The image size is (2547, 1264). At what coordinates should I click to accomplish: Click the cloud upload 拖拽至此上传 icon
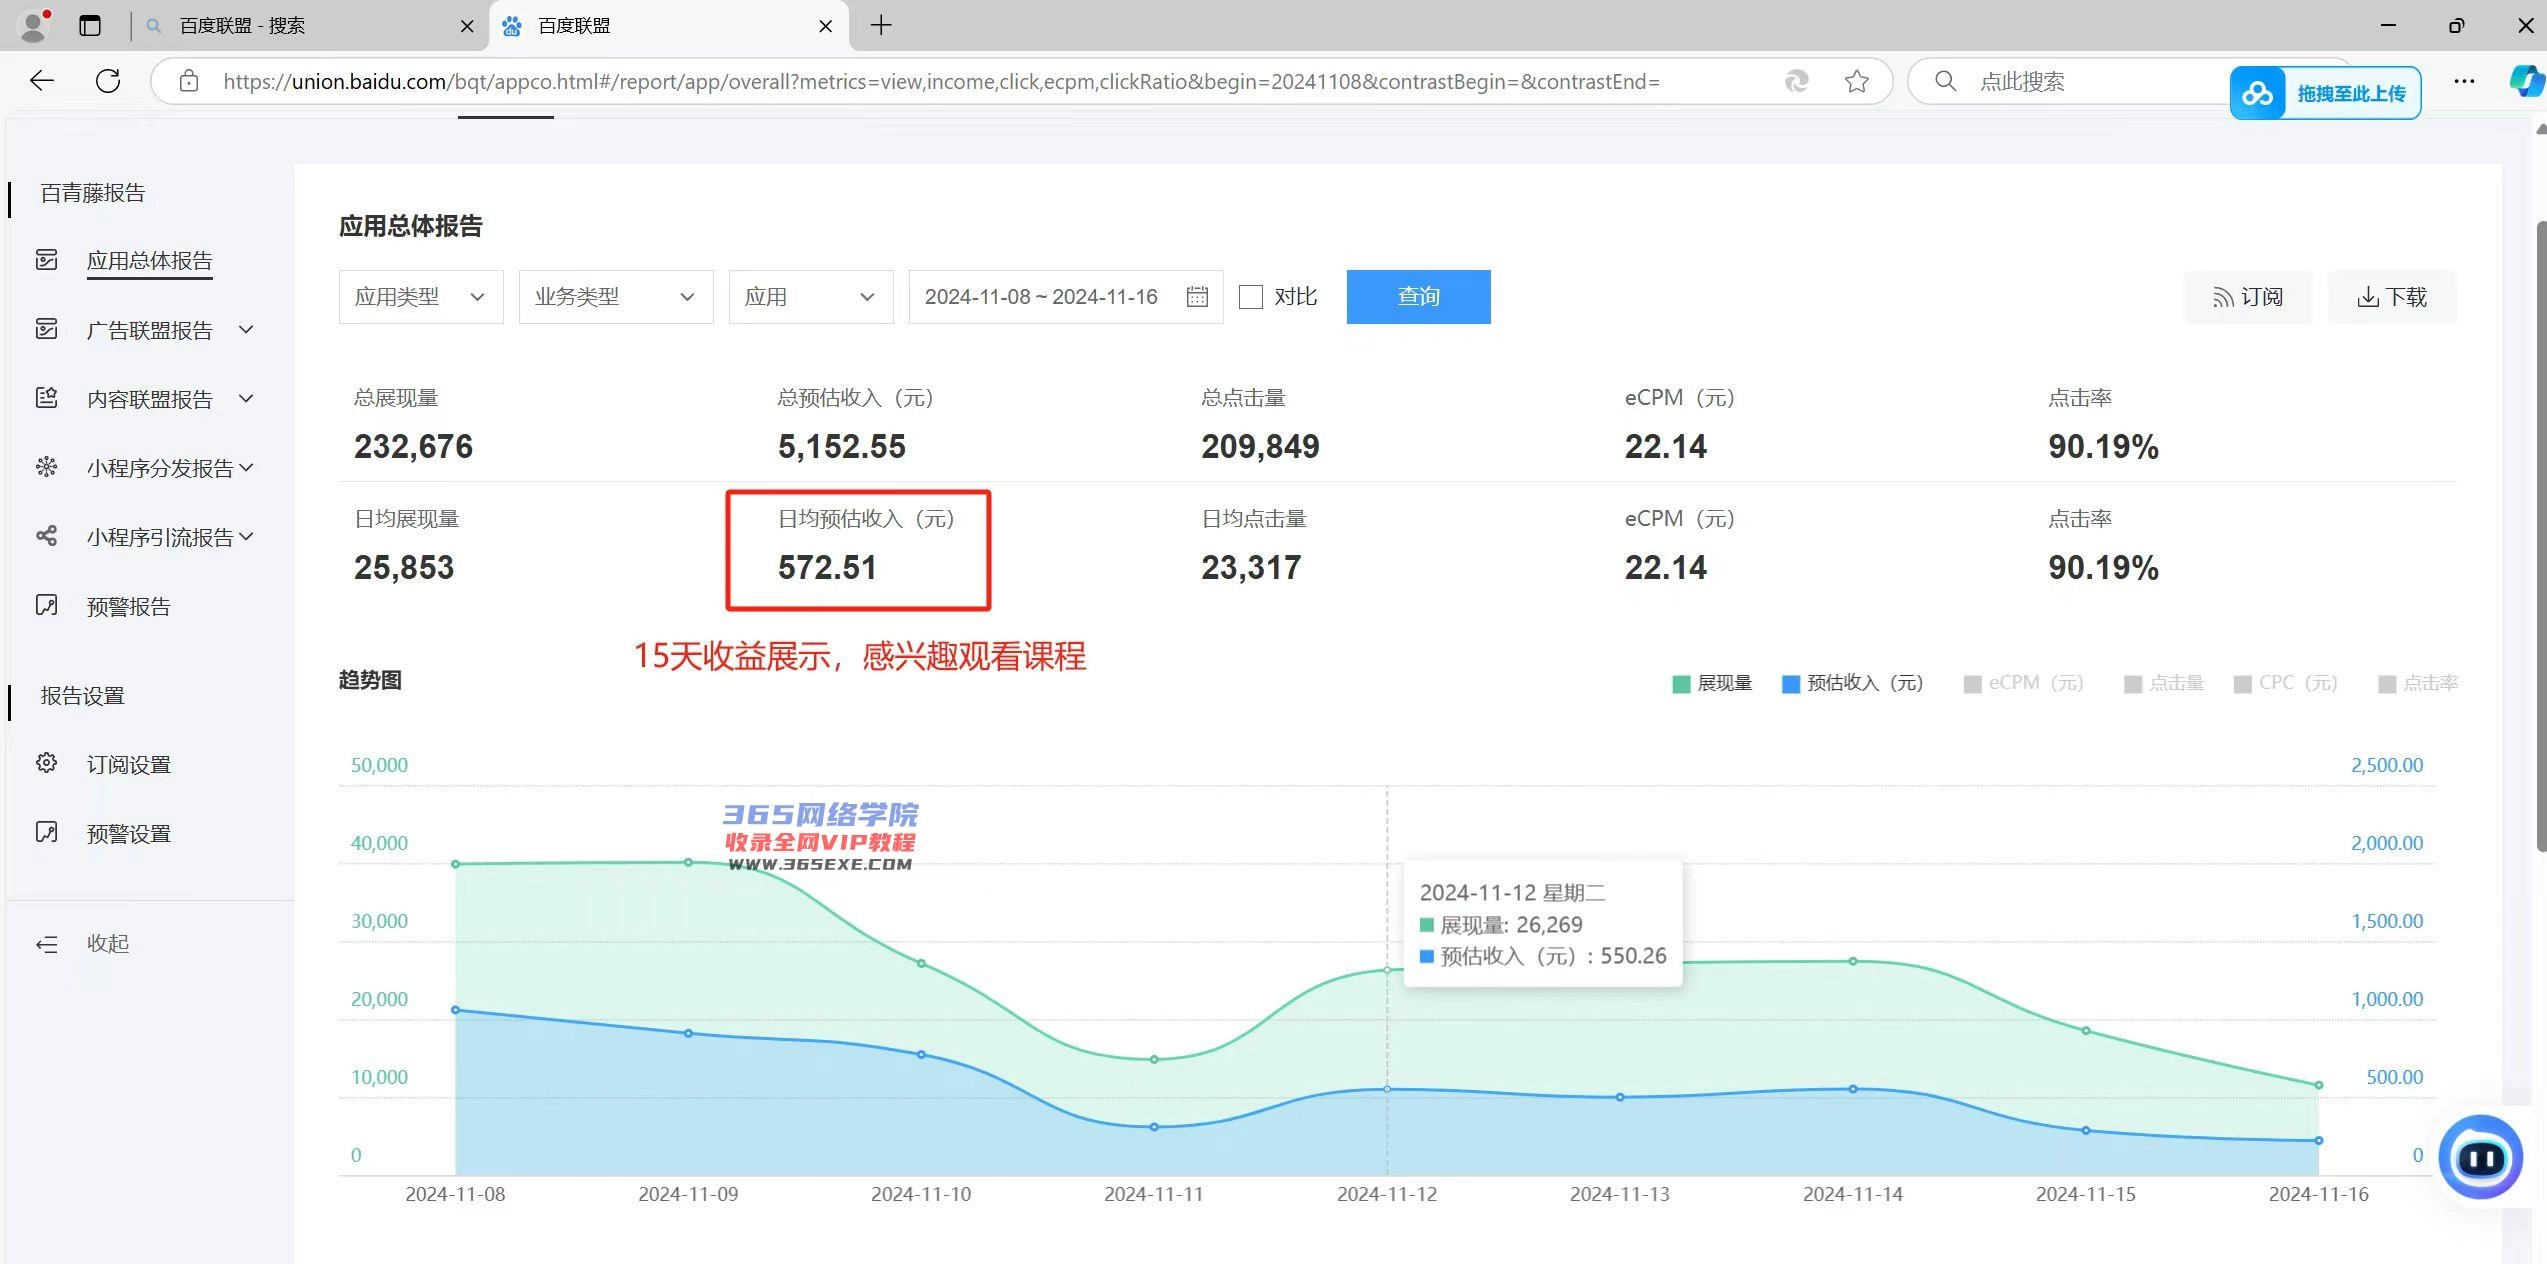click(2258, 94)
